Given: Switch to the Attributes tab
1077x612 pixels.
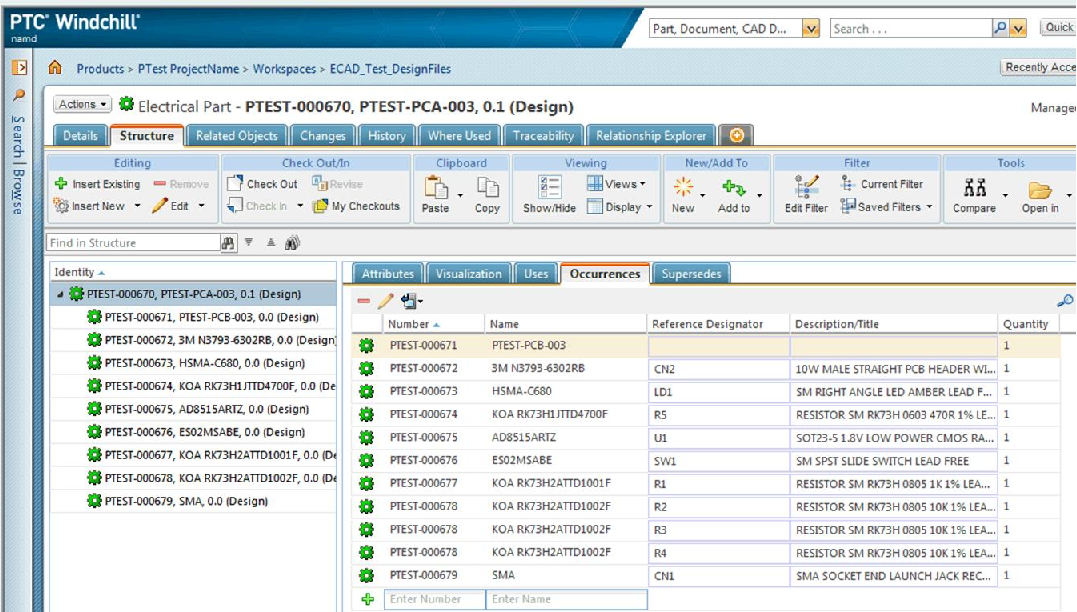Looking at the screenshot, I should 388,273.
